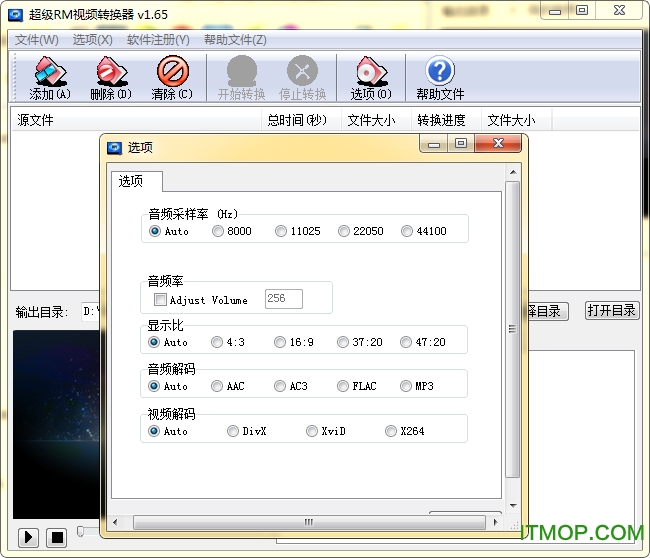Screen dimensions: 650x558
Task: Click the 开始转换 start conversion icon
Action: (242, 78)
